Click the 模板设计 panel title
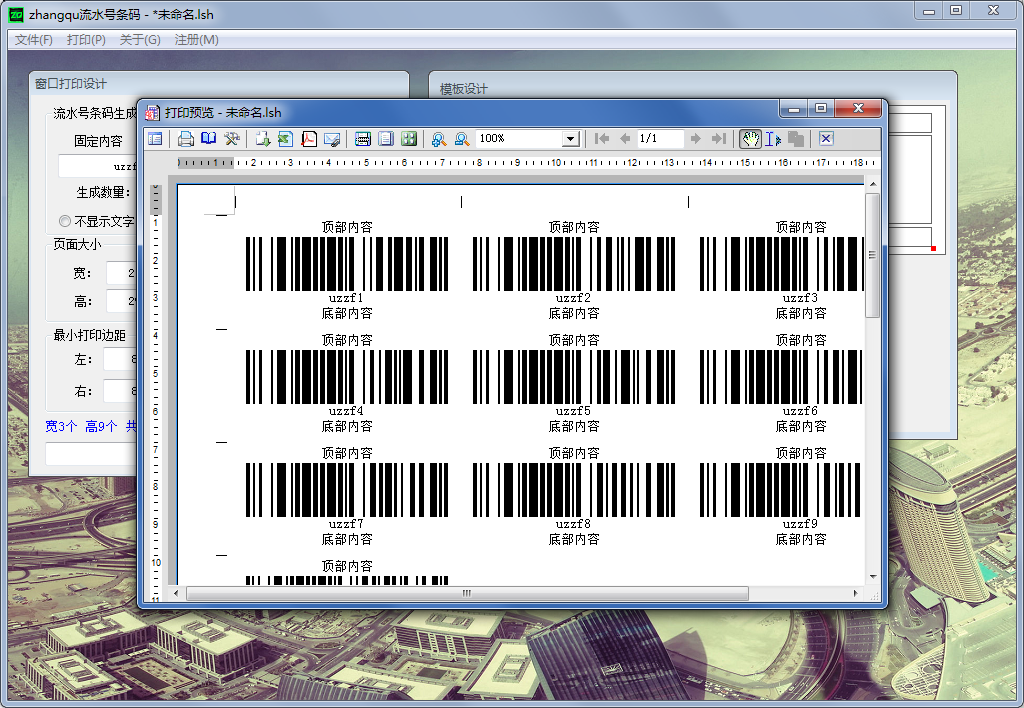 tap(464, 89)
